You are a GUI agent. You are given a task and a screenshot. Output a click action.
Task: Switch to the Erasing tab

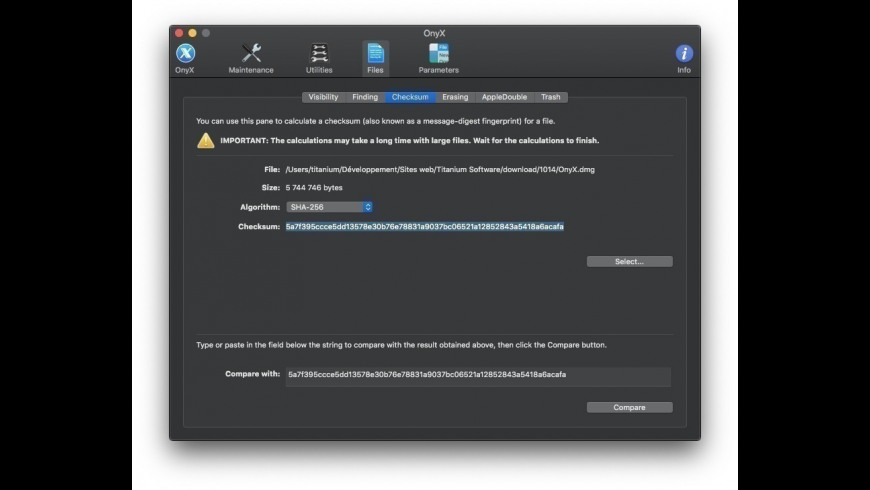pyautogui.click(x=455, y=97)
